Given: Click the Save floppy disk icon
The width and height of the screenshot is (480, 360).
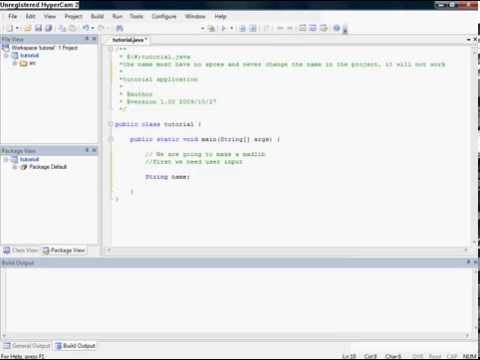Looking at the screenshot, I should pyautogui.click(x=39, y=28).
